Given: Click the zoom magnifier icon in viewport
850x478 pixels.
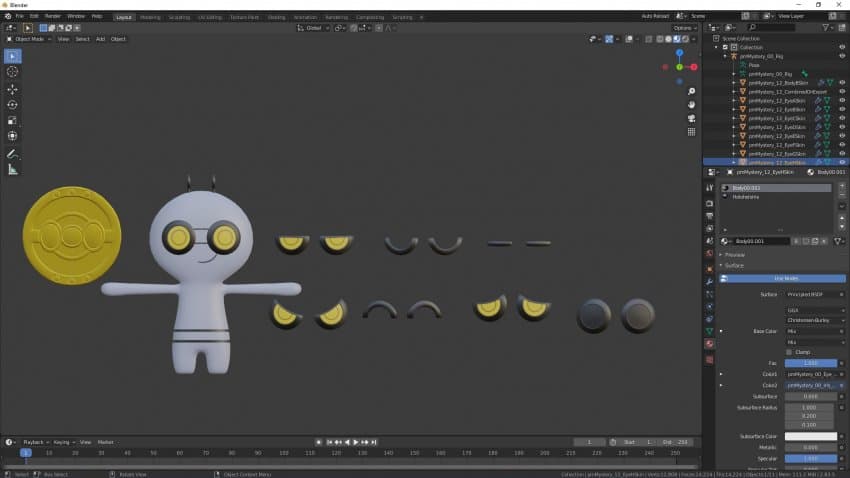Looking at the screenshot, I should click(x=691, y=89).
